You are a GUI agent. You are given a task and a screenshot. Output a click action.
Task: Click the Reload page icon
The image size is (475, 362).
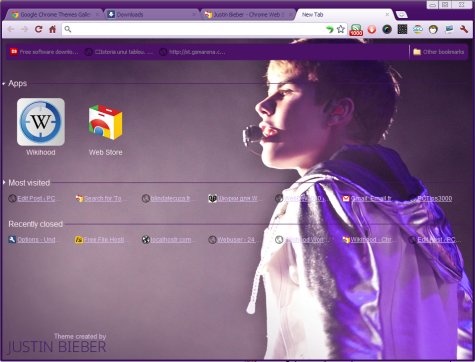[39, 29]
